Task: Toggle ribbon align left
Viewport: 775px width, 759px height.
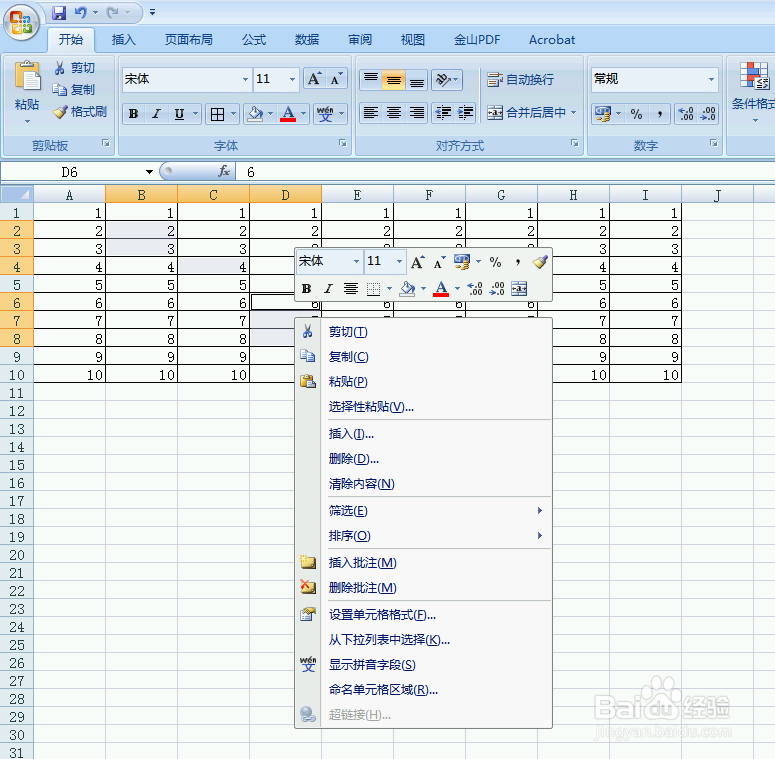Action: tap(371, 113)
